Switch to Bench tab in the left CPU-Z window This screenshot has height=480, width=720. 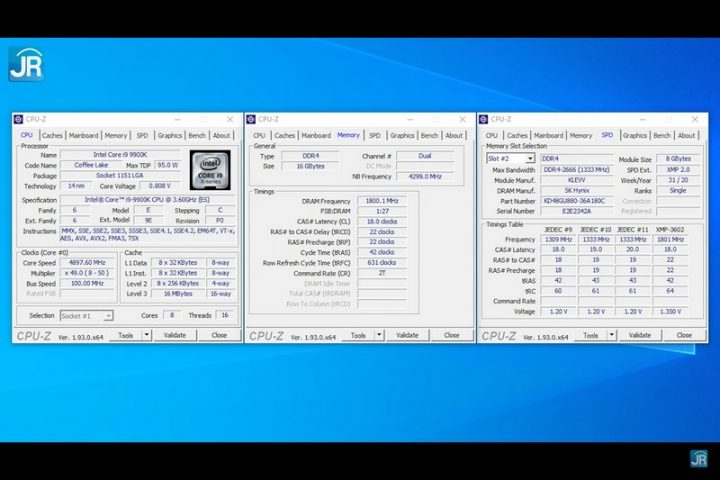click(x=197, y=136)
